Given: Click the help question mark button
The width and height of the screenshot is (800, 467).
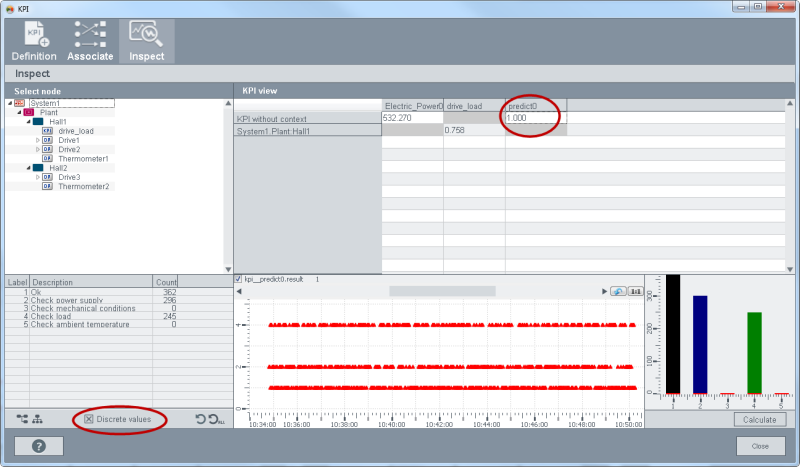Looking at the screenshot, I should (39, 446).
